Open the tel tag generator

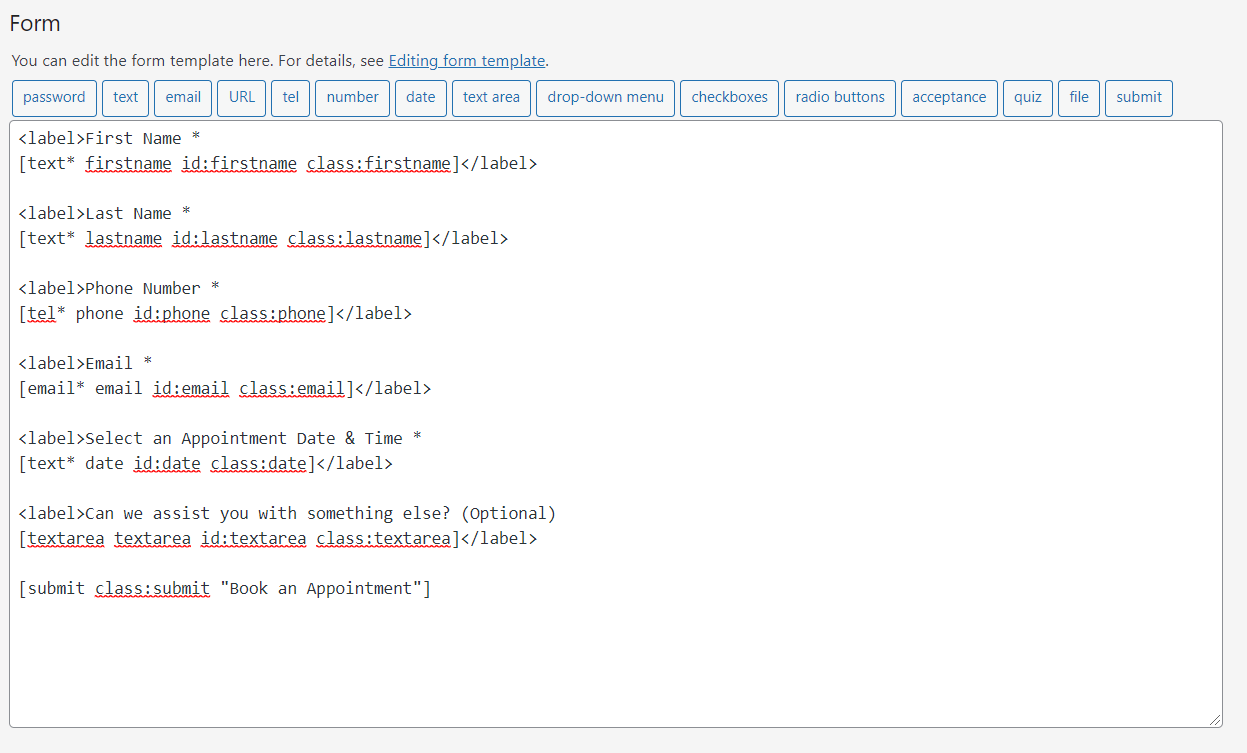coord(290,98)
